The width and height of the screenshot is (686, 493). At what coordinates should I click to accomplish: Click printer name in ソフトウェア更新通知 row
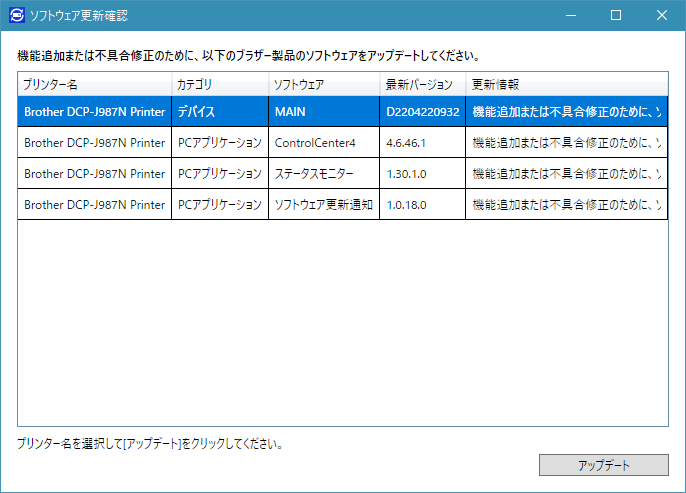[x=94, y=204]
